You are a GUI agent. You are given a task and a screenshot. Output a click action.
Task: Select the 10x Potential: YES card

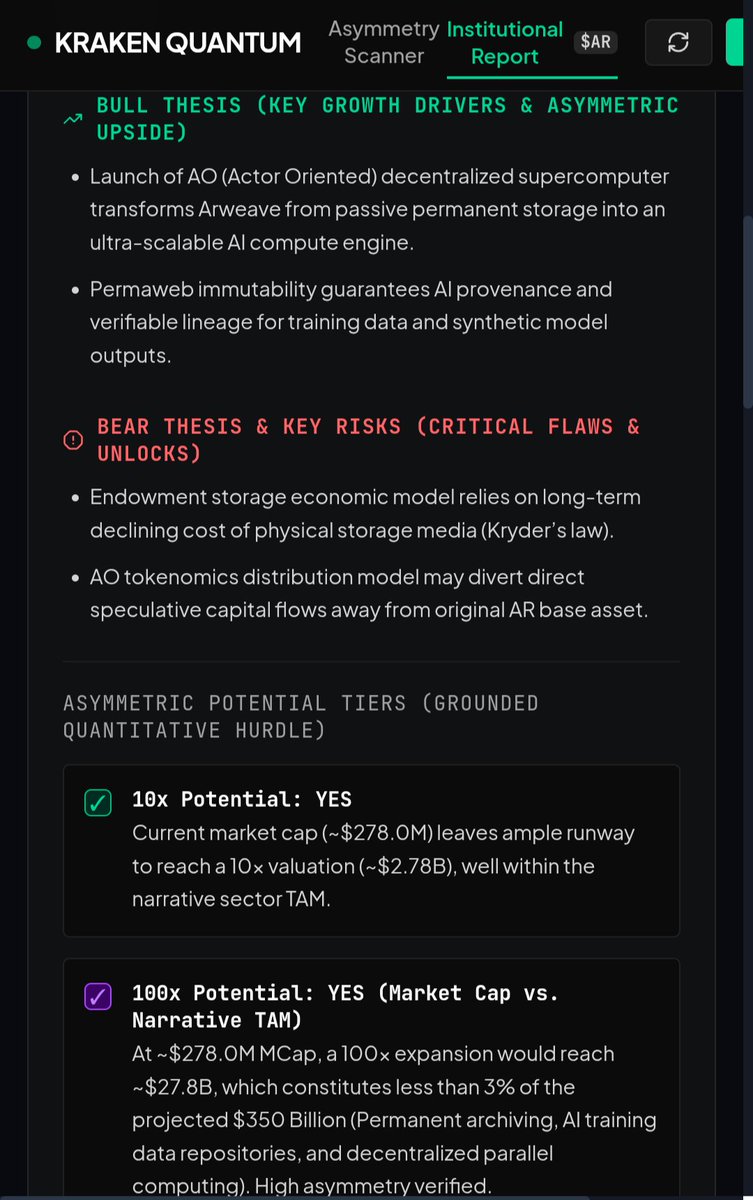point(371,851)
